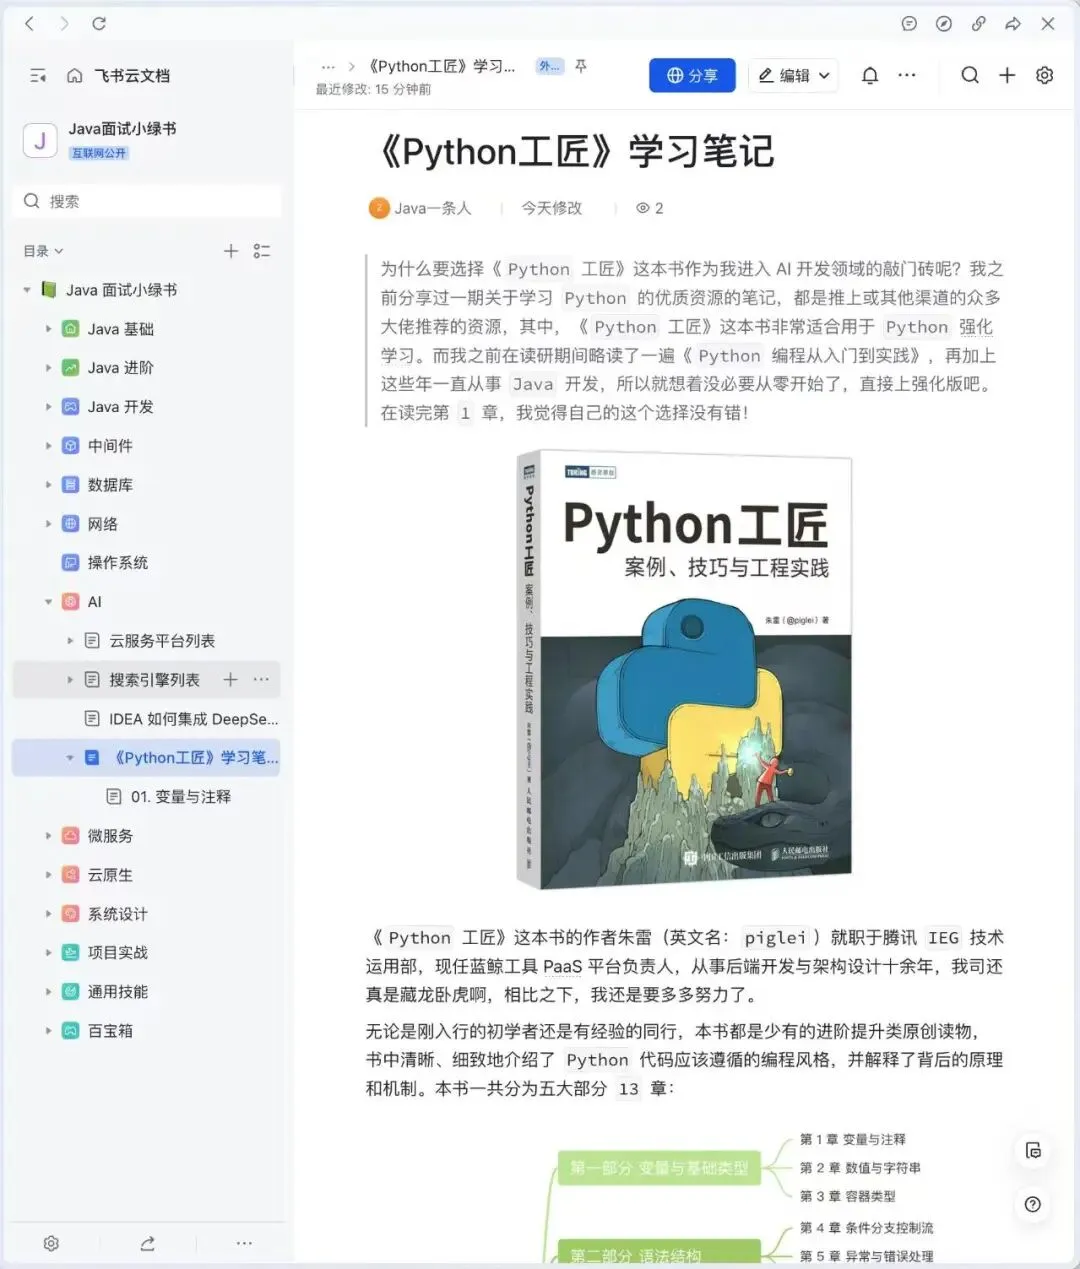Copy the link with the chain icon
Image resolution: width=1080 pixels, height=1269 pixels.
[x=979, y=24]
